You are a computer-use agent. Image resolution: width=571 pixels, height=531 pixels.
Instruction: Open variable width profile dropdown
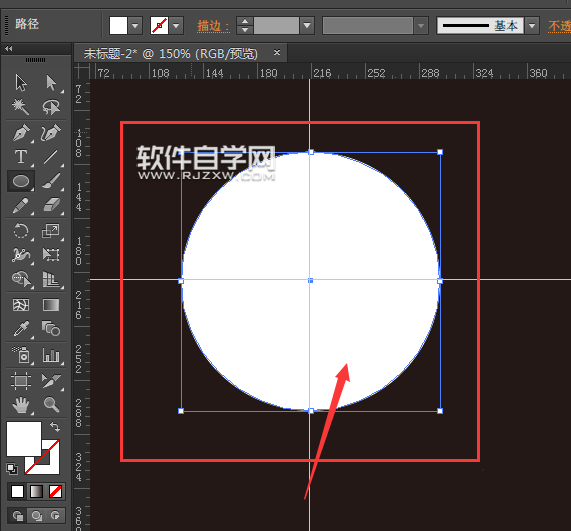pos(421,25)
